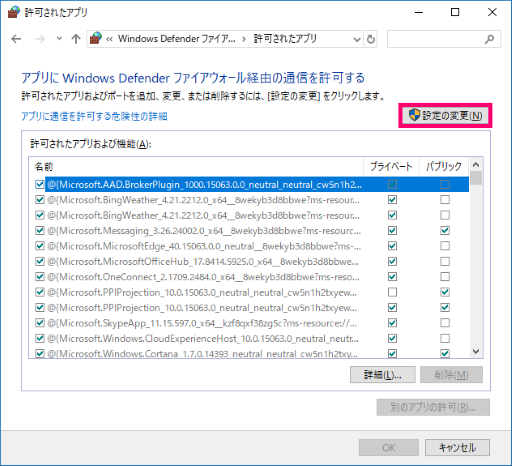This screenshot has height=466, width=512.
Task: Click list scrollbar up arrow
Action: click(x=476, y=164)
